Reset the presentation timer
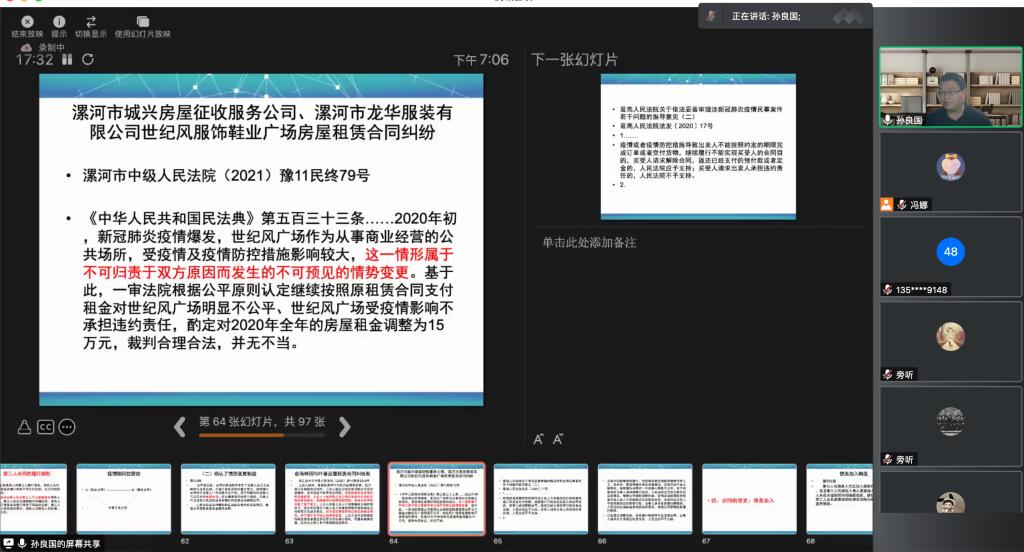The image size is (1024, 552). point(88,60)
